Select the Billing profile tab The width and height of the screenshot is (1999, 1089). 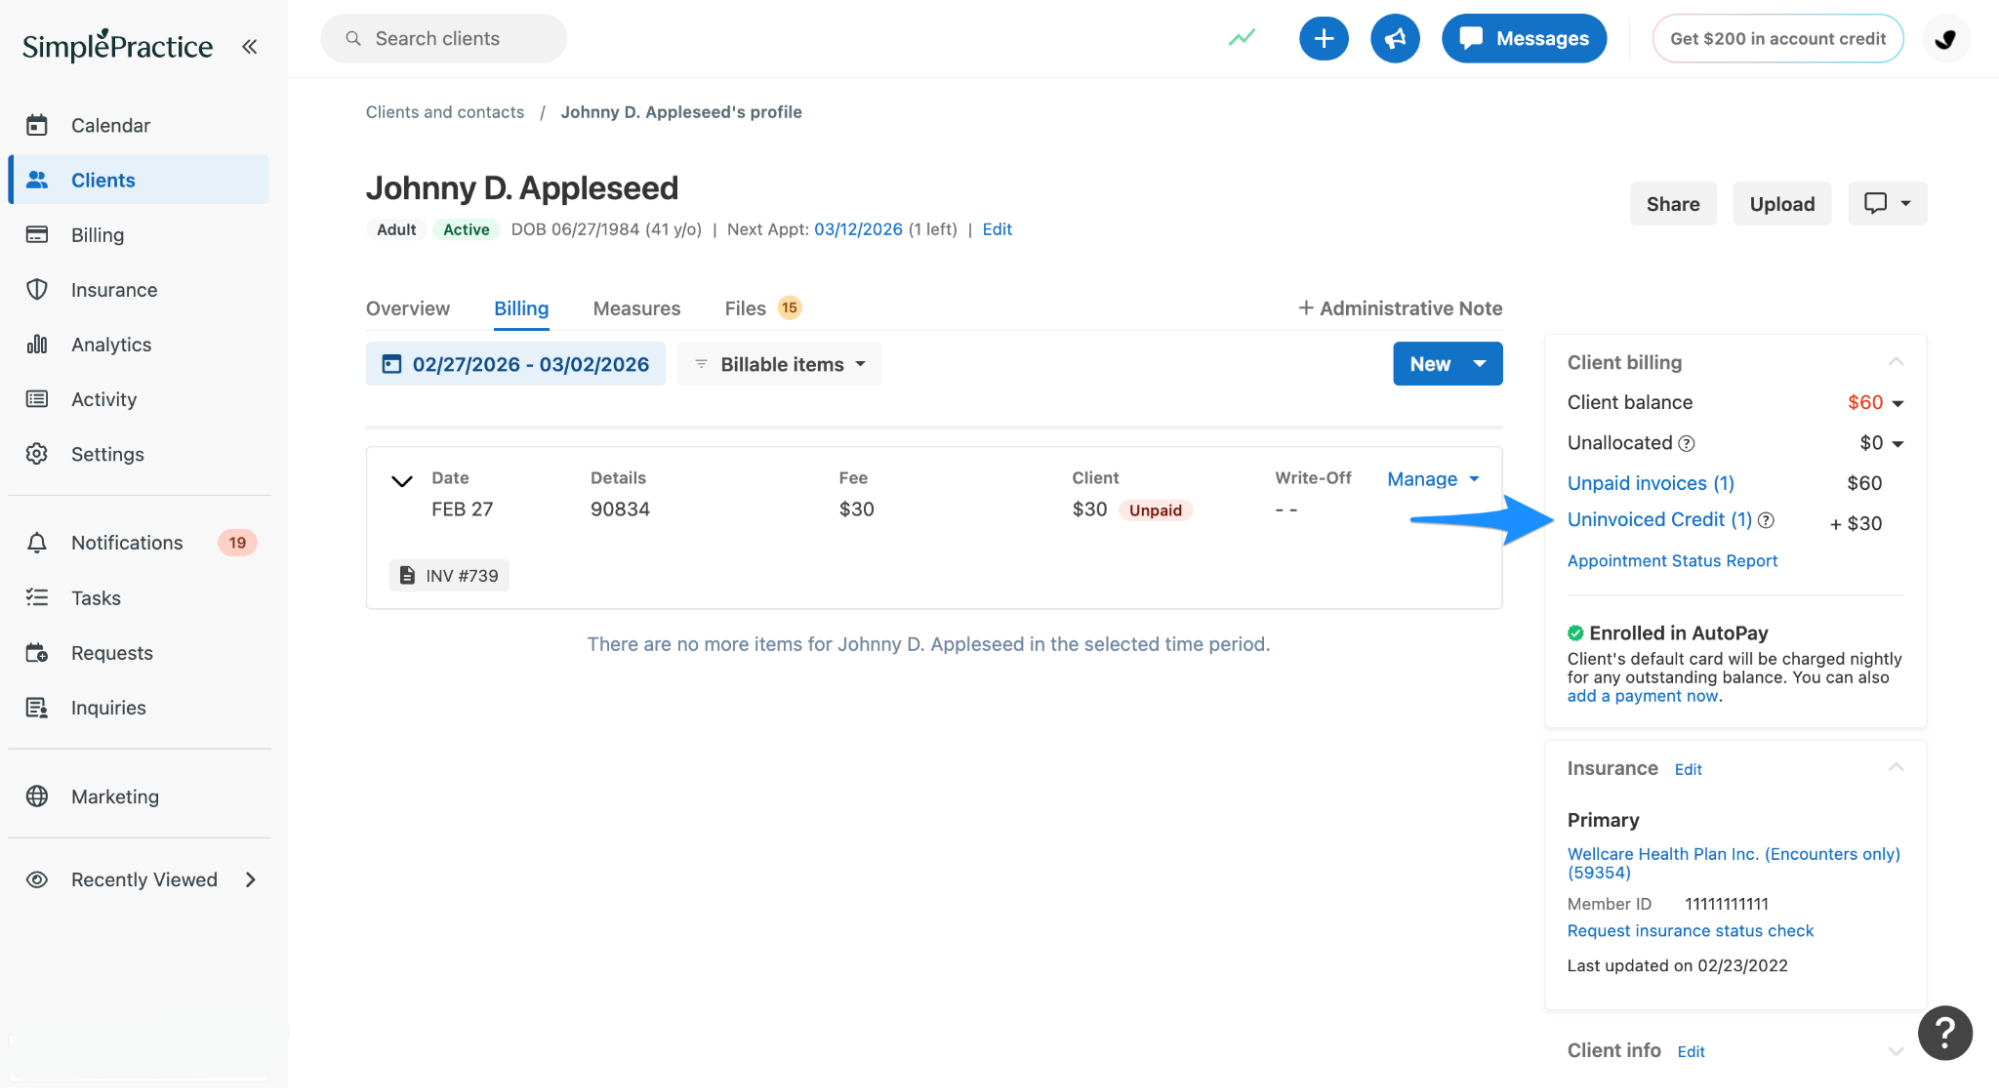(521, 308)
